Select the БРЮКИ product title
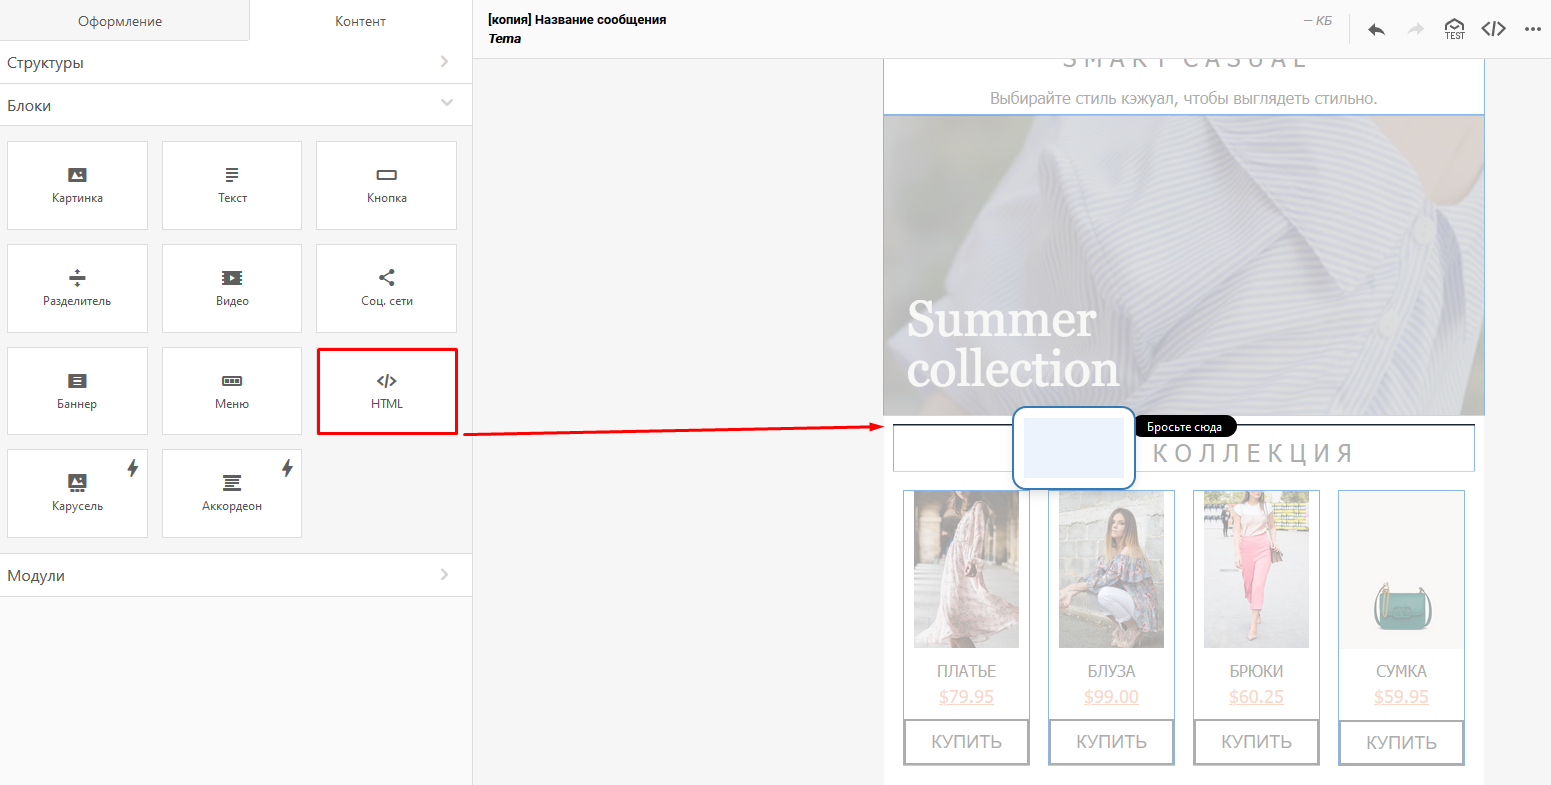The width and height of the screenshot is (1551, 785). pyautogui.click(x=1256, y=671)
